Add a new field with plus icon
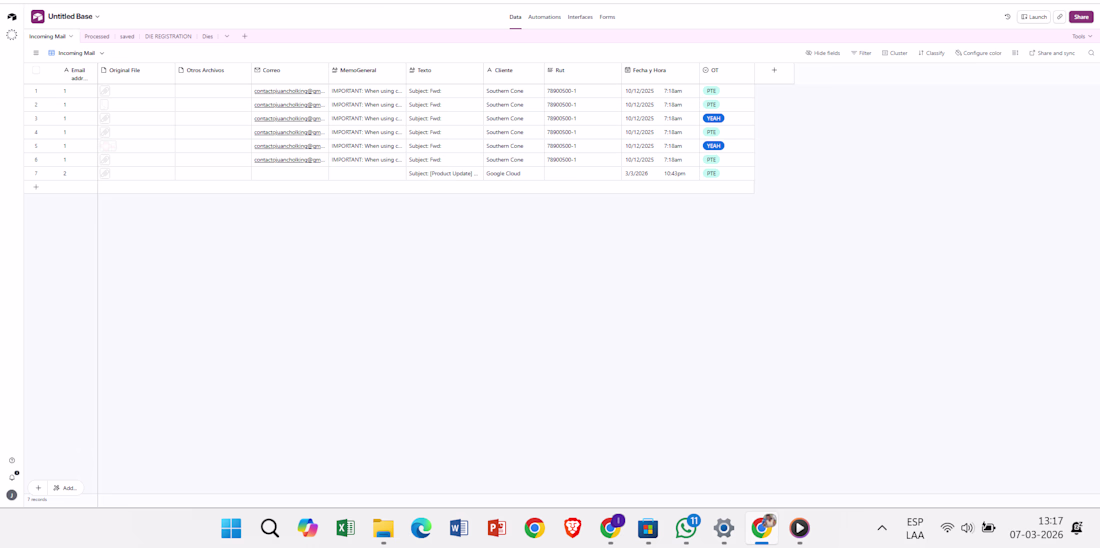Image resolution: width=1100 pixels, height=548 pixels. click(x=774, y=70)
